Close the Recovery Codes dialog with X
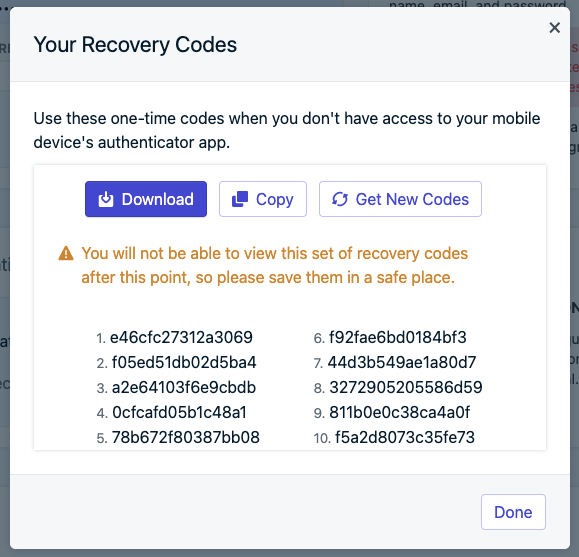Screen dimensions: 579x557 pos(555,28)
